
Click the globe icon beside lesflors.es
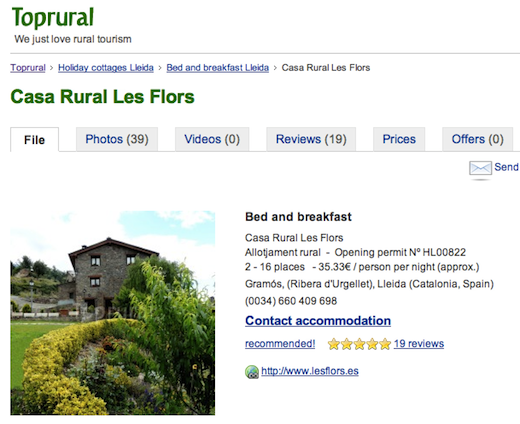pyautogui.click(x=252, y=372)
